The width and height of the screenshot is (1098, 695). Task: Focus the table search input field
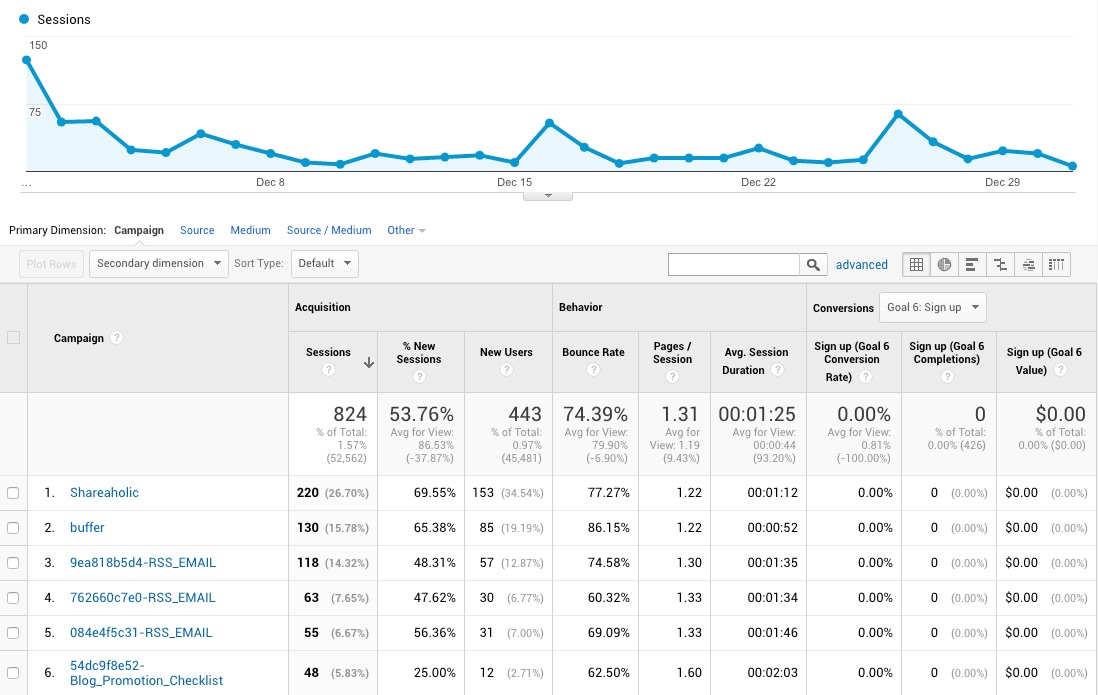click(x=734, y=264)
